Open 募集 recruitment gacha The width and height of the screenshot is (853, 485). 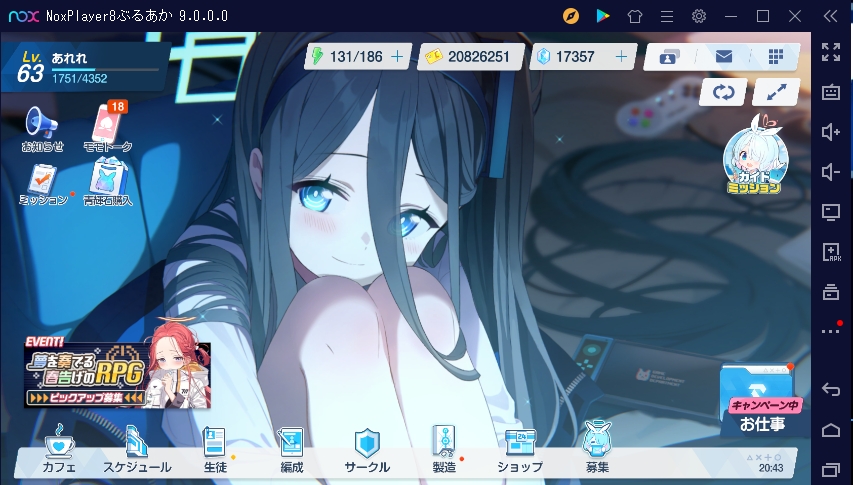(x=597, y=448)
